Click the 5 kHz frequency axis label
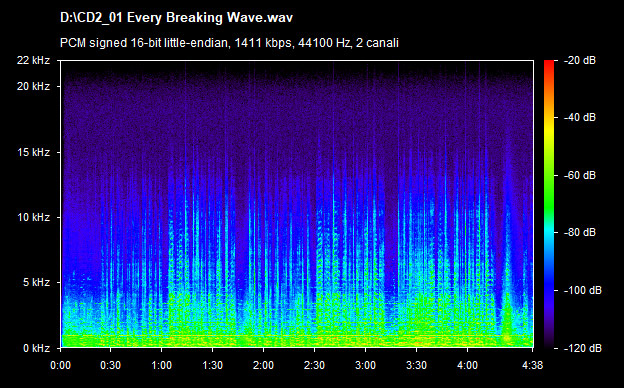 [36, 283]
